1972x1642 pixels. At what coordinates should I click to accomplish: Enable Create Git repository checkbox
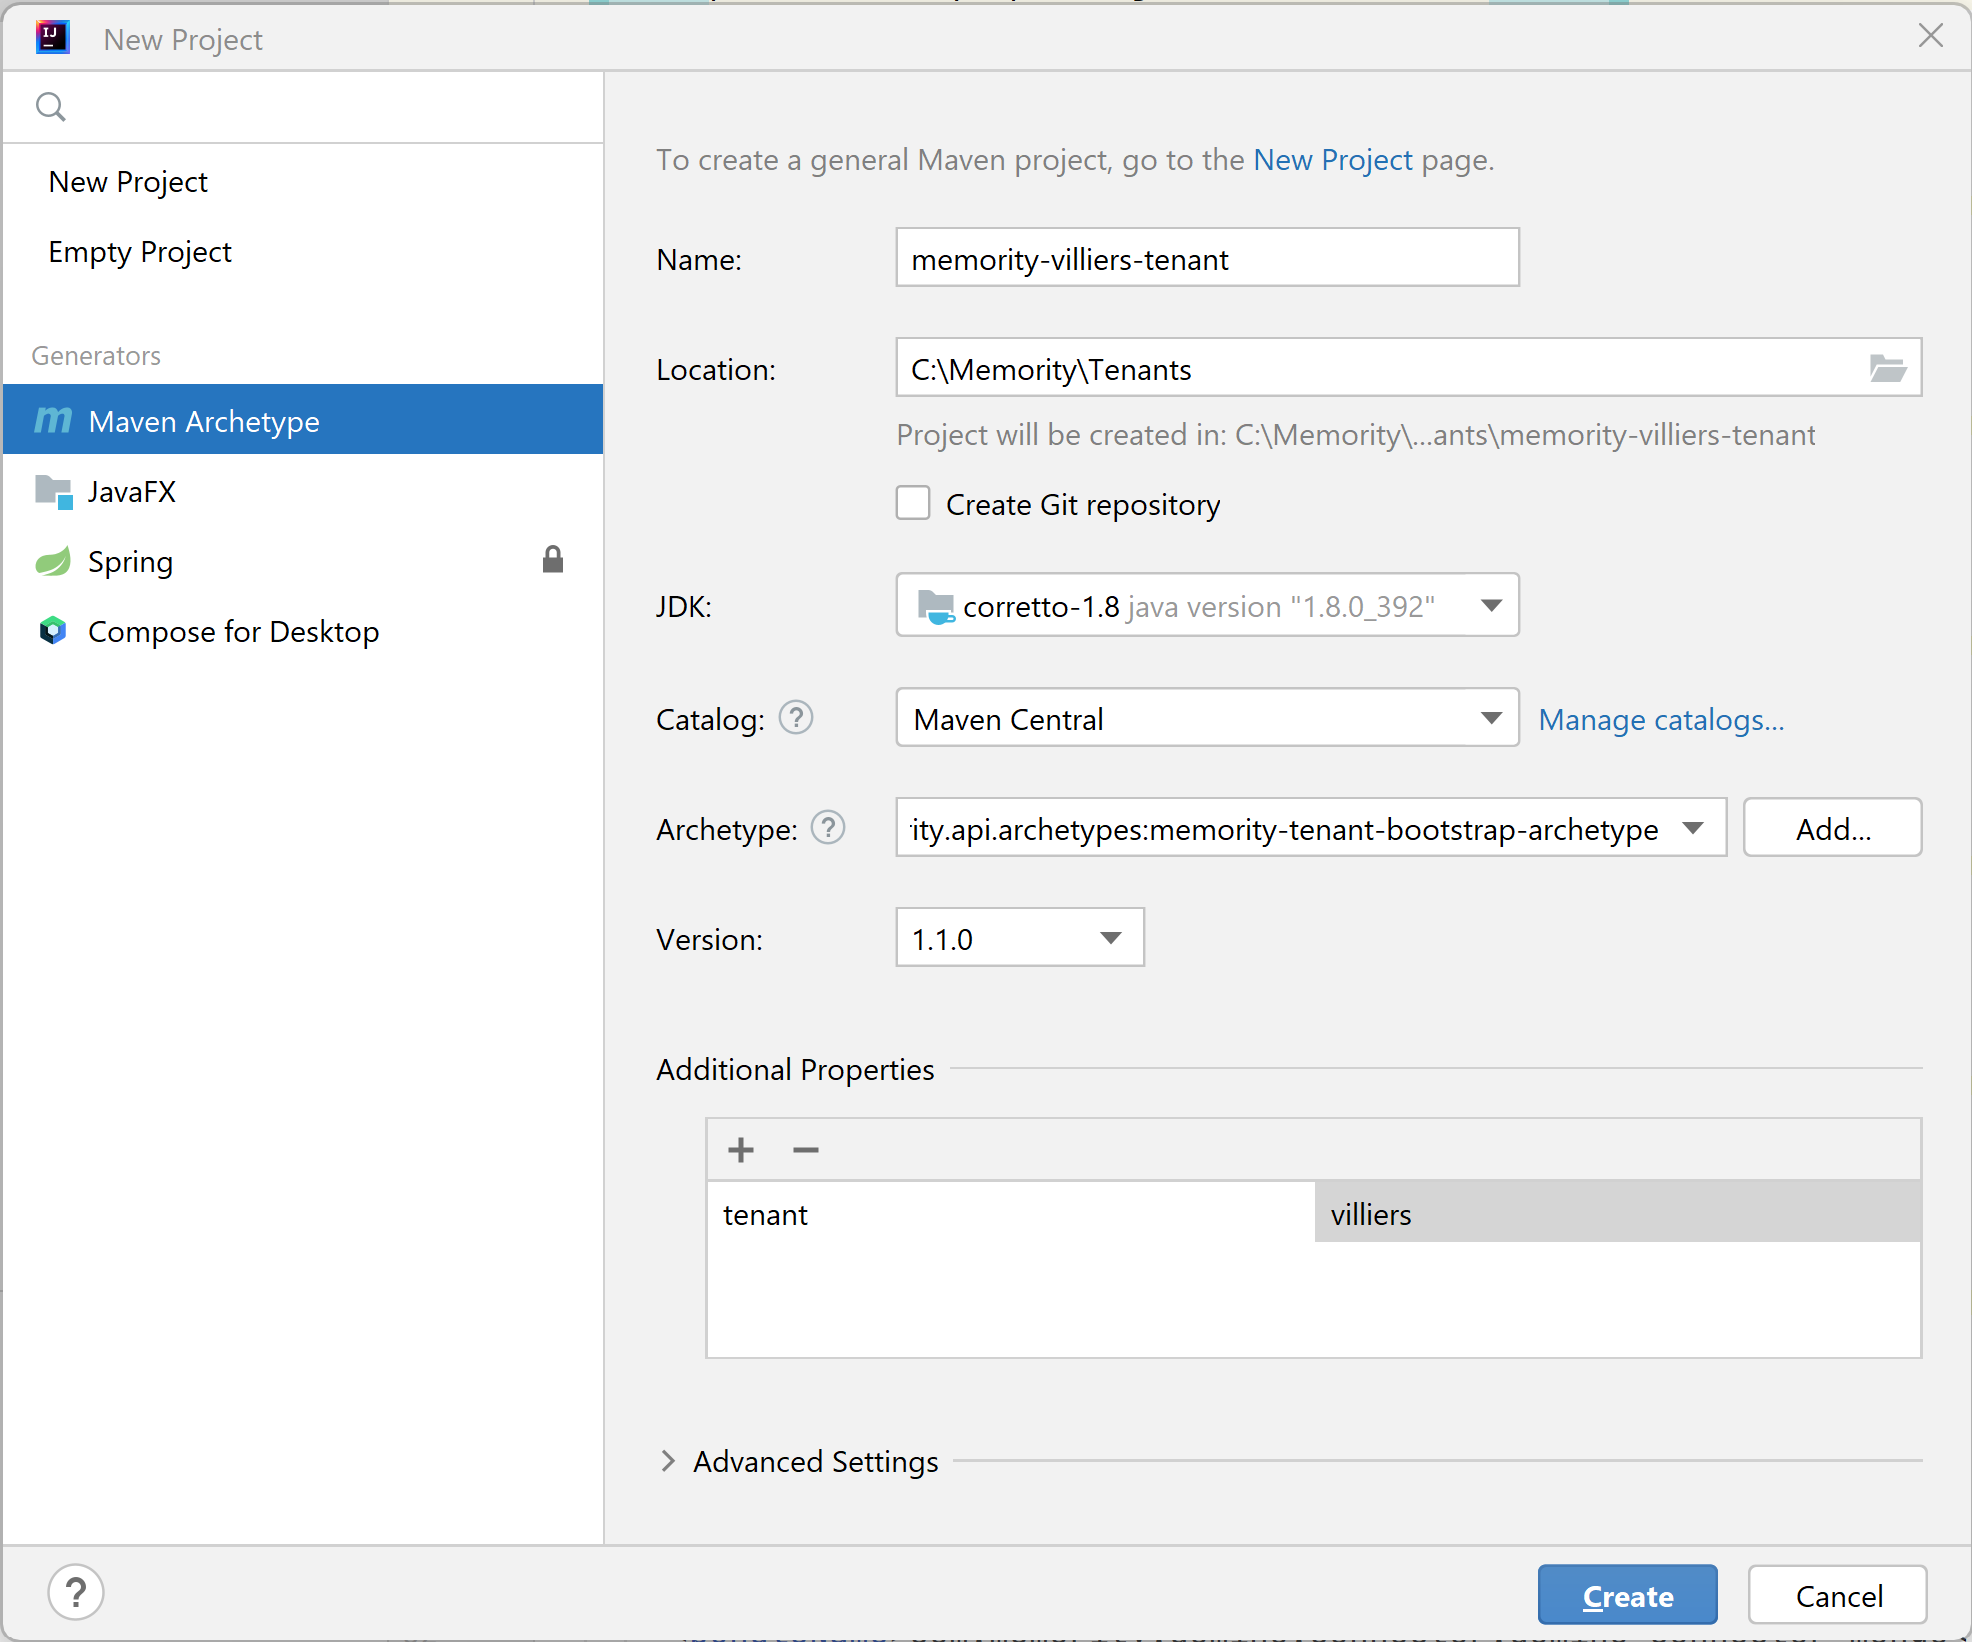[x=913, y=503]
